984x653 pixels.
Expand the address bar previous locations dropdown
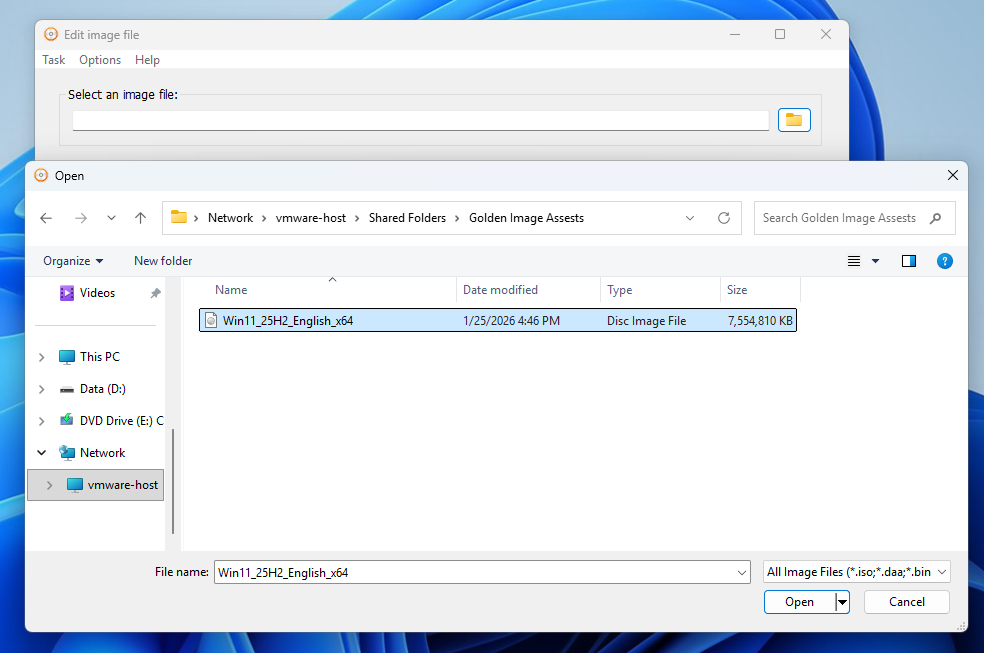pyautogui.click(x=690, y=218)
